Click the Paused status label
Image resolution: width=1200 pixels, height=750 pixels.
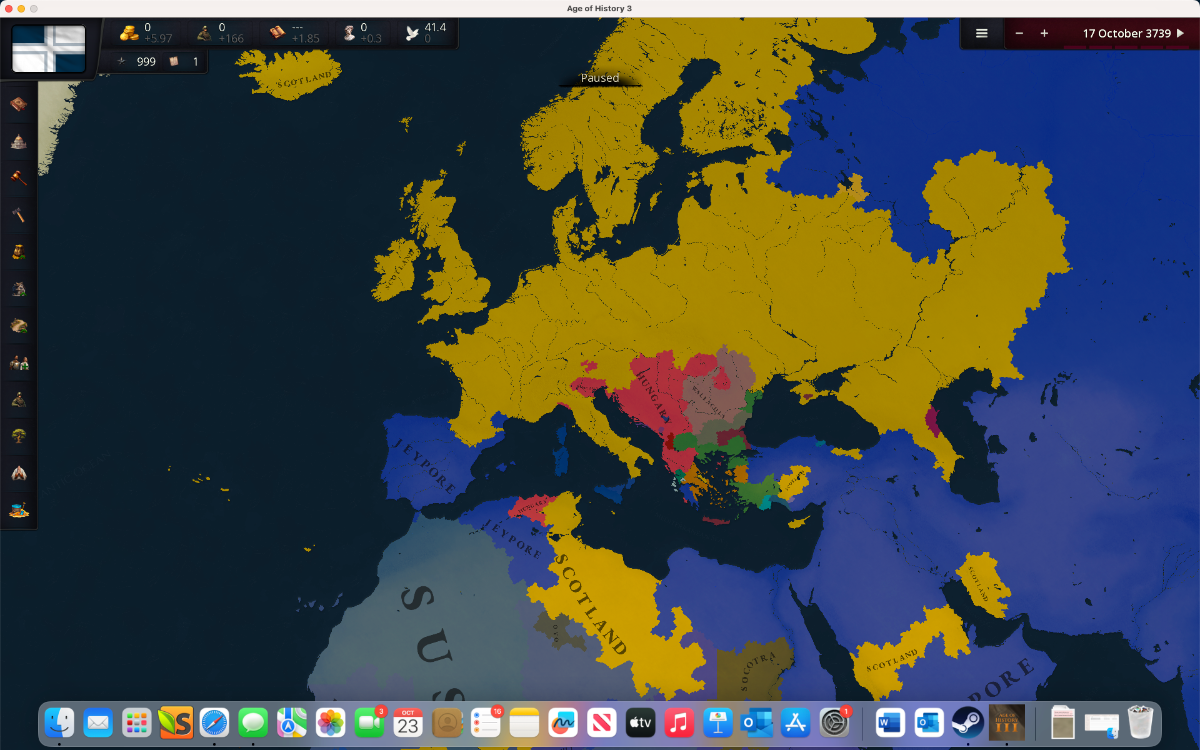coord(600,78)
